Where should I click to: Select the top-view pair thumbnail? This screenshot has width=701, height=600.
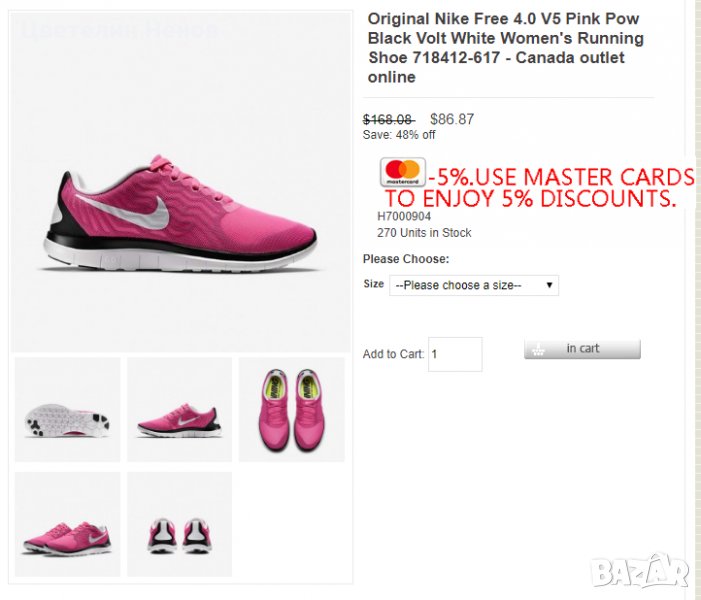tap(291, 410)
